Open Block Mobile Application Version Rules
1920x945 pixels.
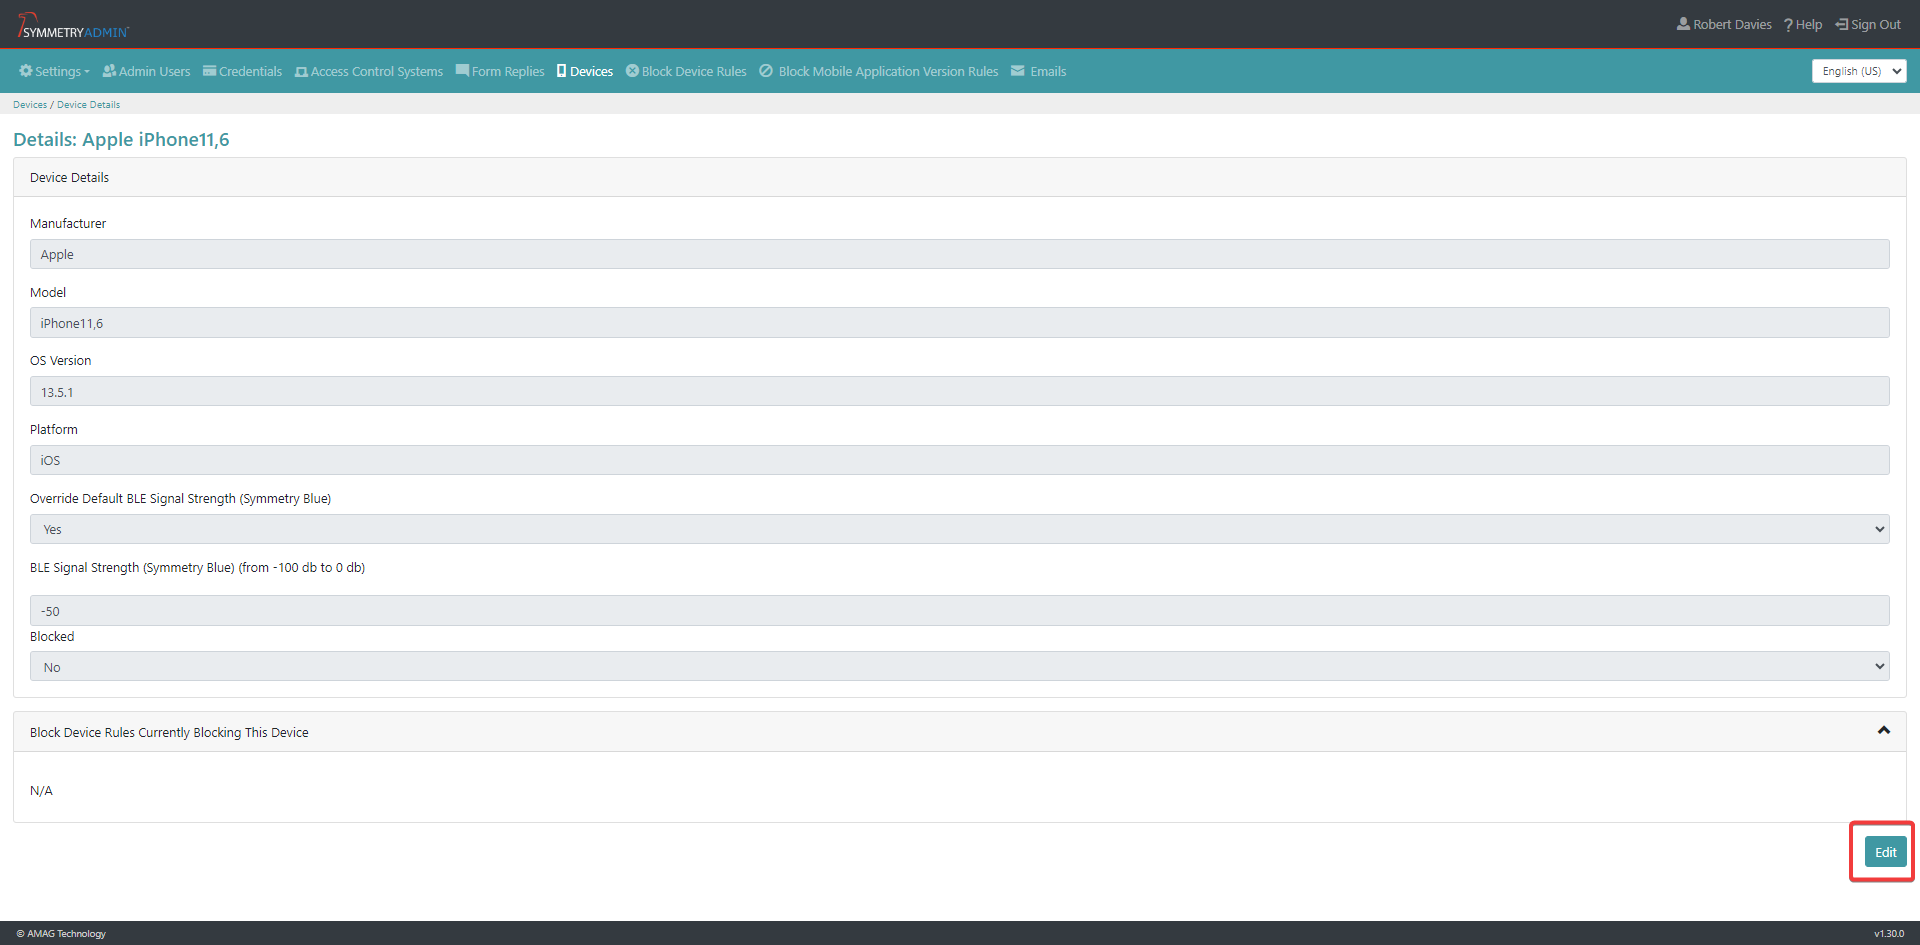(879, 71)
